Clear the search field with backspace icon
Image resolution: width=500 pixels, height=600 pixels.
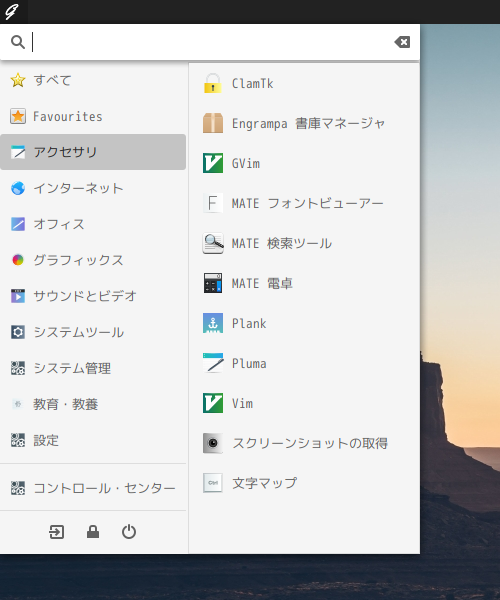pyautogui.click(x=402, y=42)
